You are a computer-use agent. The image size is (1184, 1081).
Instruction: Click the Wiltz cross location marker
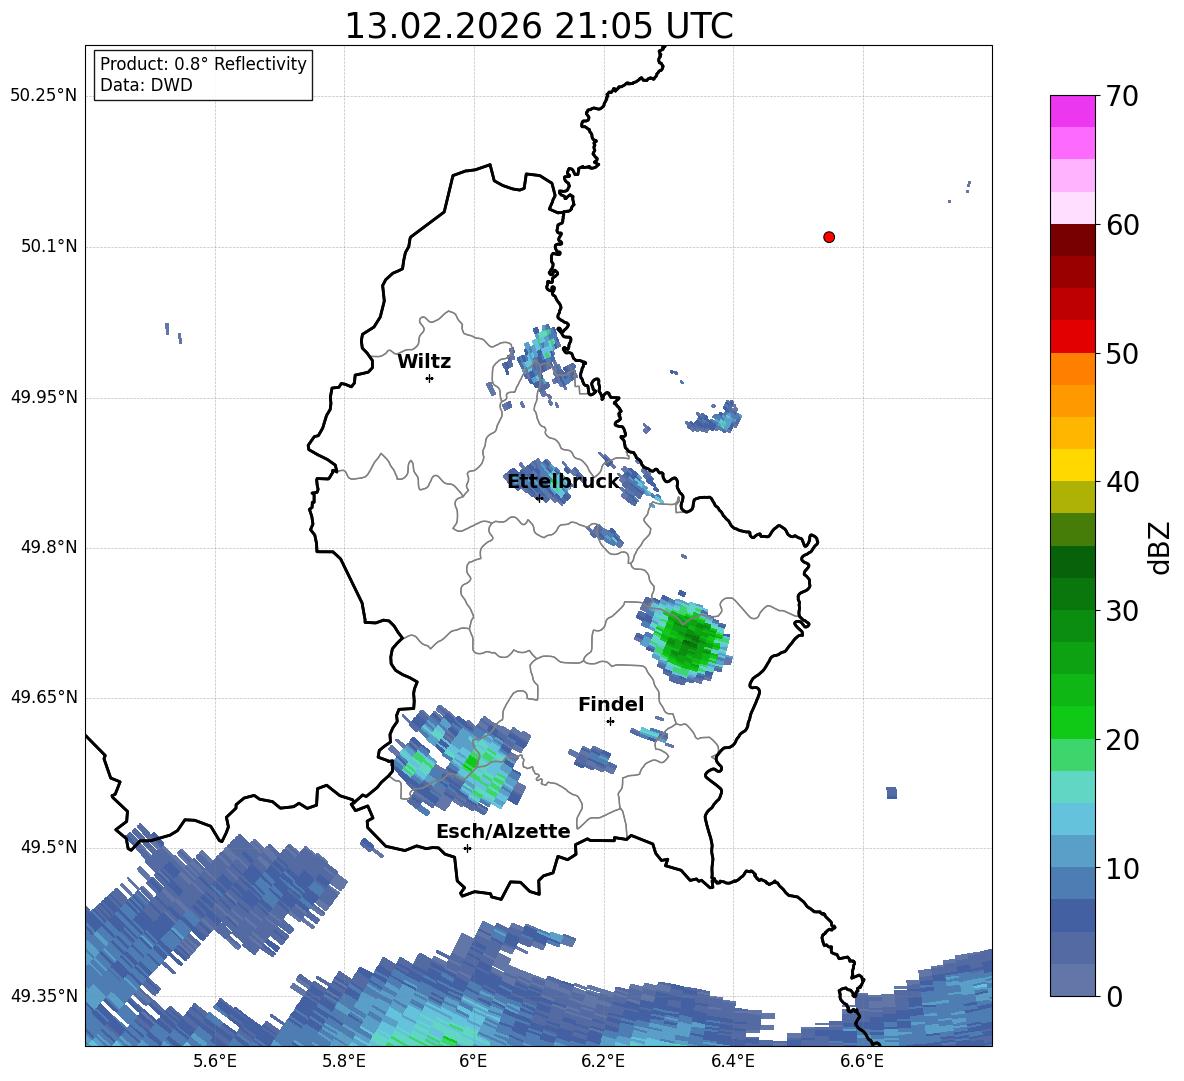[x=430, y=378]
